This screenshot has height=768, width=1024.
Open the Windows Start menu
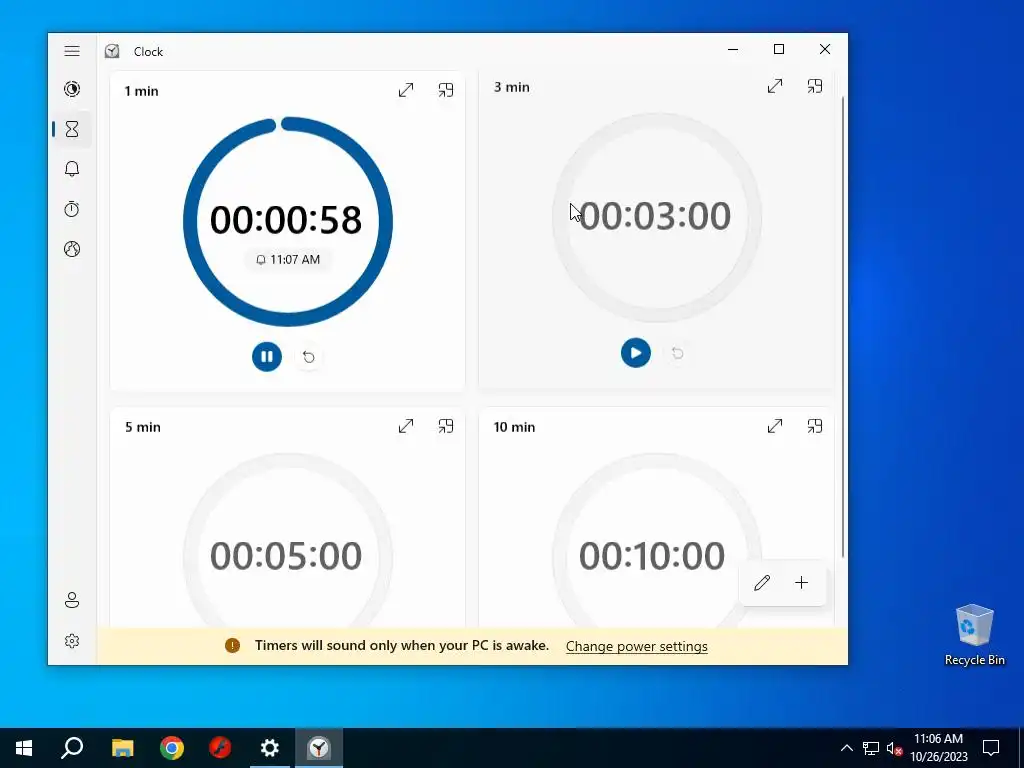click(x=24, y=748)
